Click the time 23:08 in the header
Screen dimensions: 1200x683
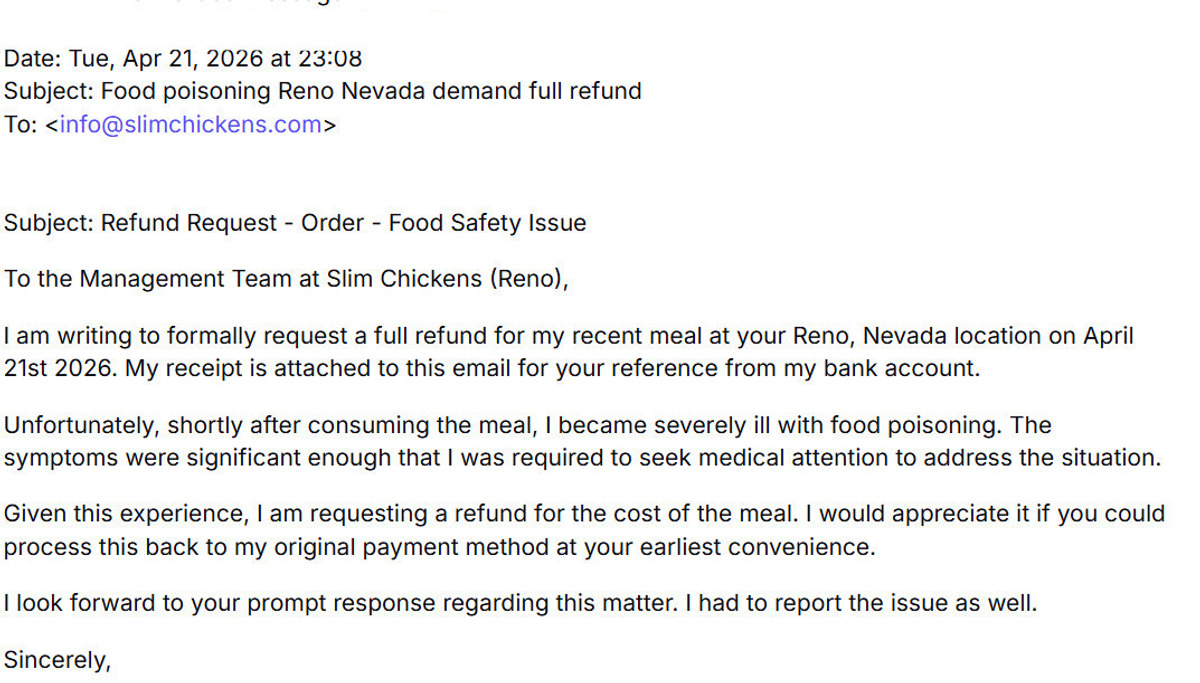pyautogui.click(x=330, y=58)
